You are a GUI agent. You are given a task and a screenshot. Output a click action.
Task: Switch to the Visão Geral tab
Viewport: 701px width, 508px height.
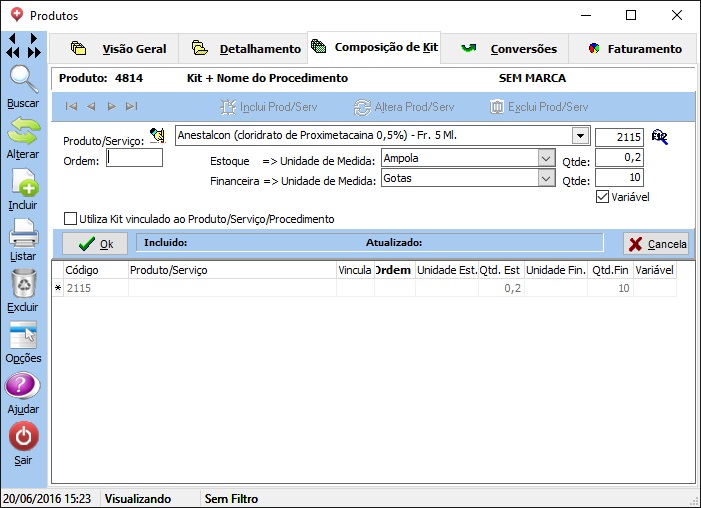pos(124,49)
